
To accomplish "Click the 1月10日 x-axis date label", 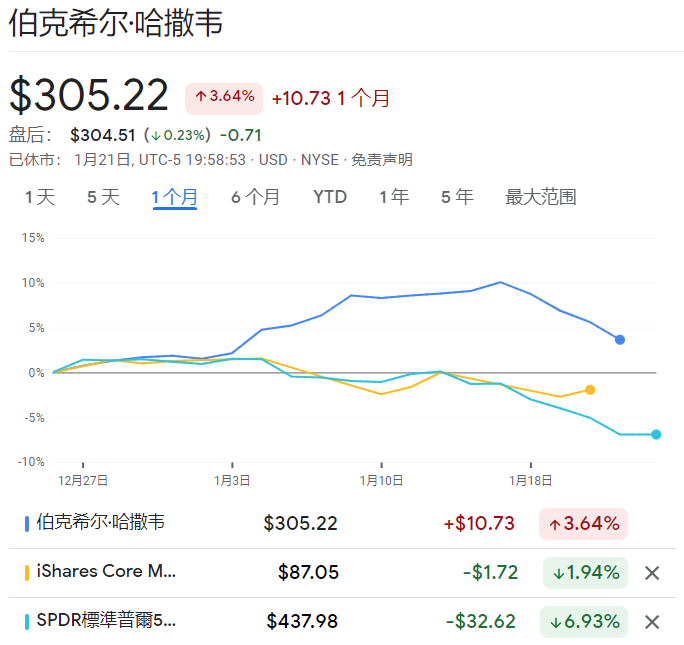I will 381,481.
